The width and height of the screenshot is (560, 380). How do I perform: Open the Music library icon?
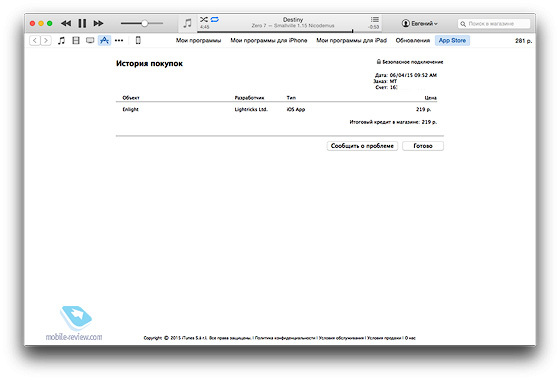point(61,40)
